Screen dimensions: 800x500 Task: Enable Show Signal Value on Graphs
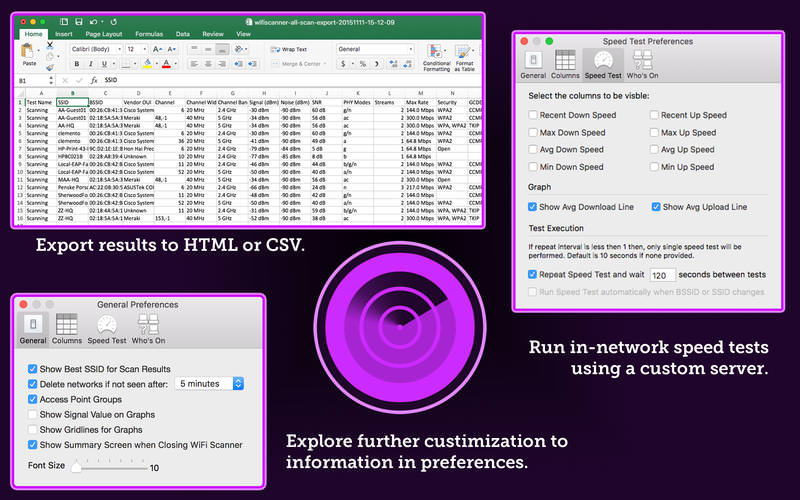pyautogui.click(x=33, y=415)
